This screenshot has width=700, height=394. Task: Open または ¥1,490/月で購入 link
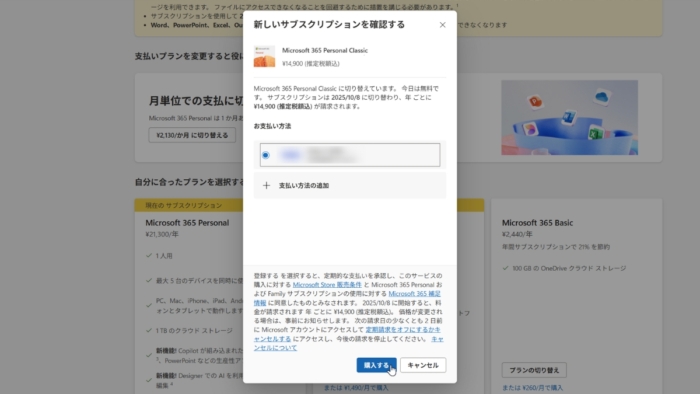(356, 388)
